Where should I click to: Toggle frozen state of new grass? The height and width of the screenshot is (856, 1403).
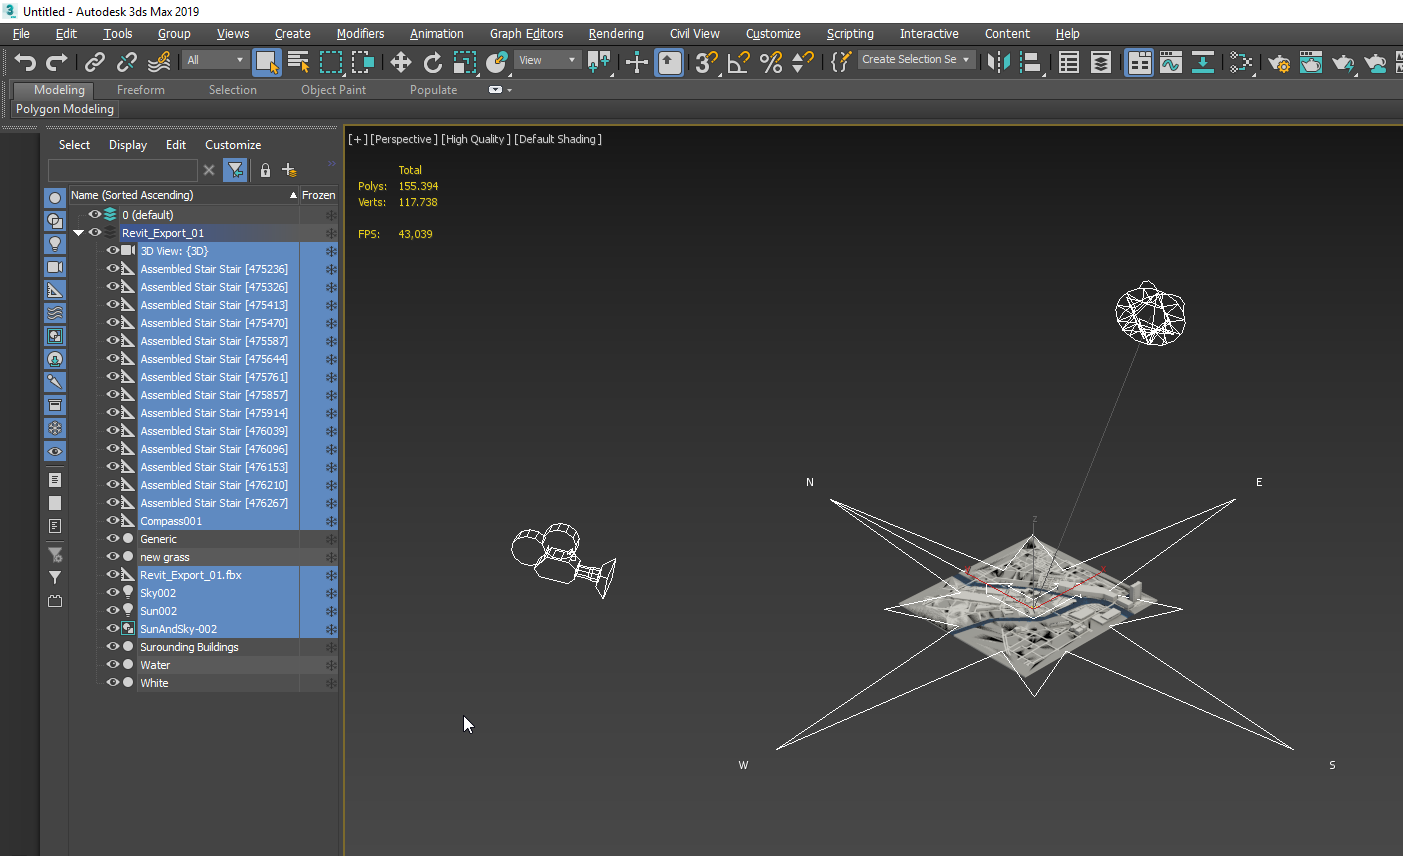[330, 557]
